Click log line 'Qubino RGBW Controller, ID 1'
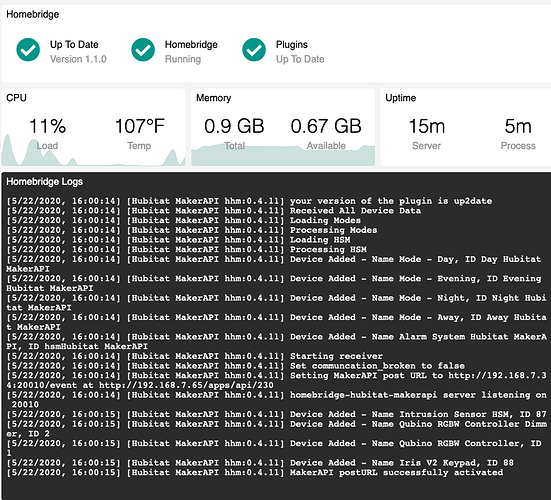 coord(274,448)
